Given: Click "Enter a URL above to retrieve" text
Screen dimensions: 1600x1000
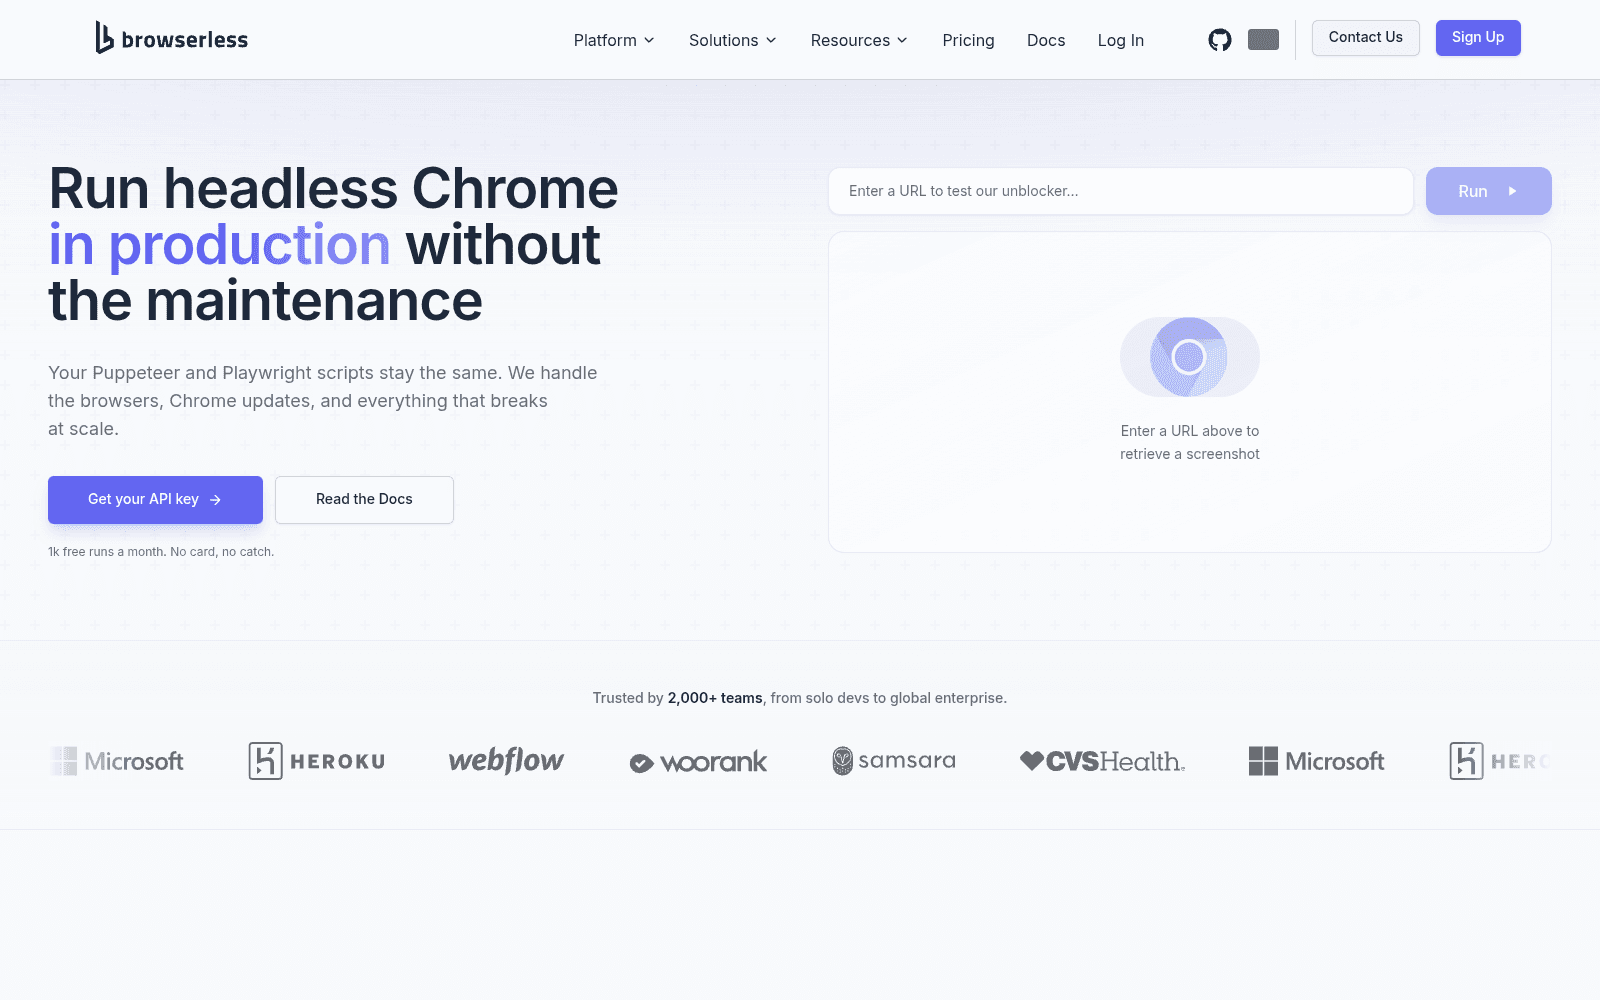Looking at the screenshot, I should tap(1190, 442).
